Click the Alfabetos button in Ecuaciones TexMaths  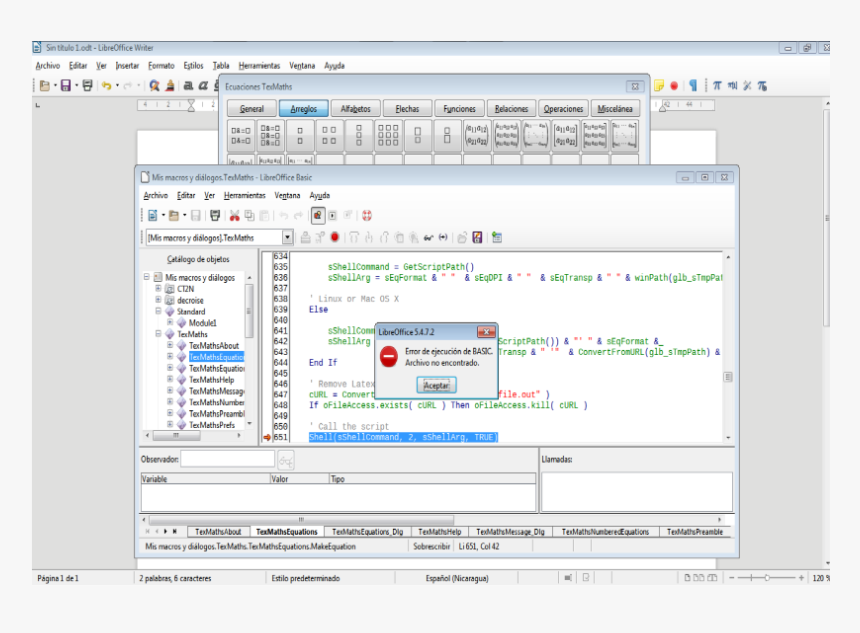(x=355, y=109)
